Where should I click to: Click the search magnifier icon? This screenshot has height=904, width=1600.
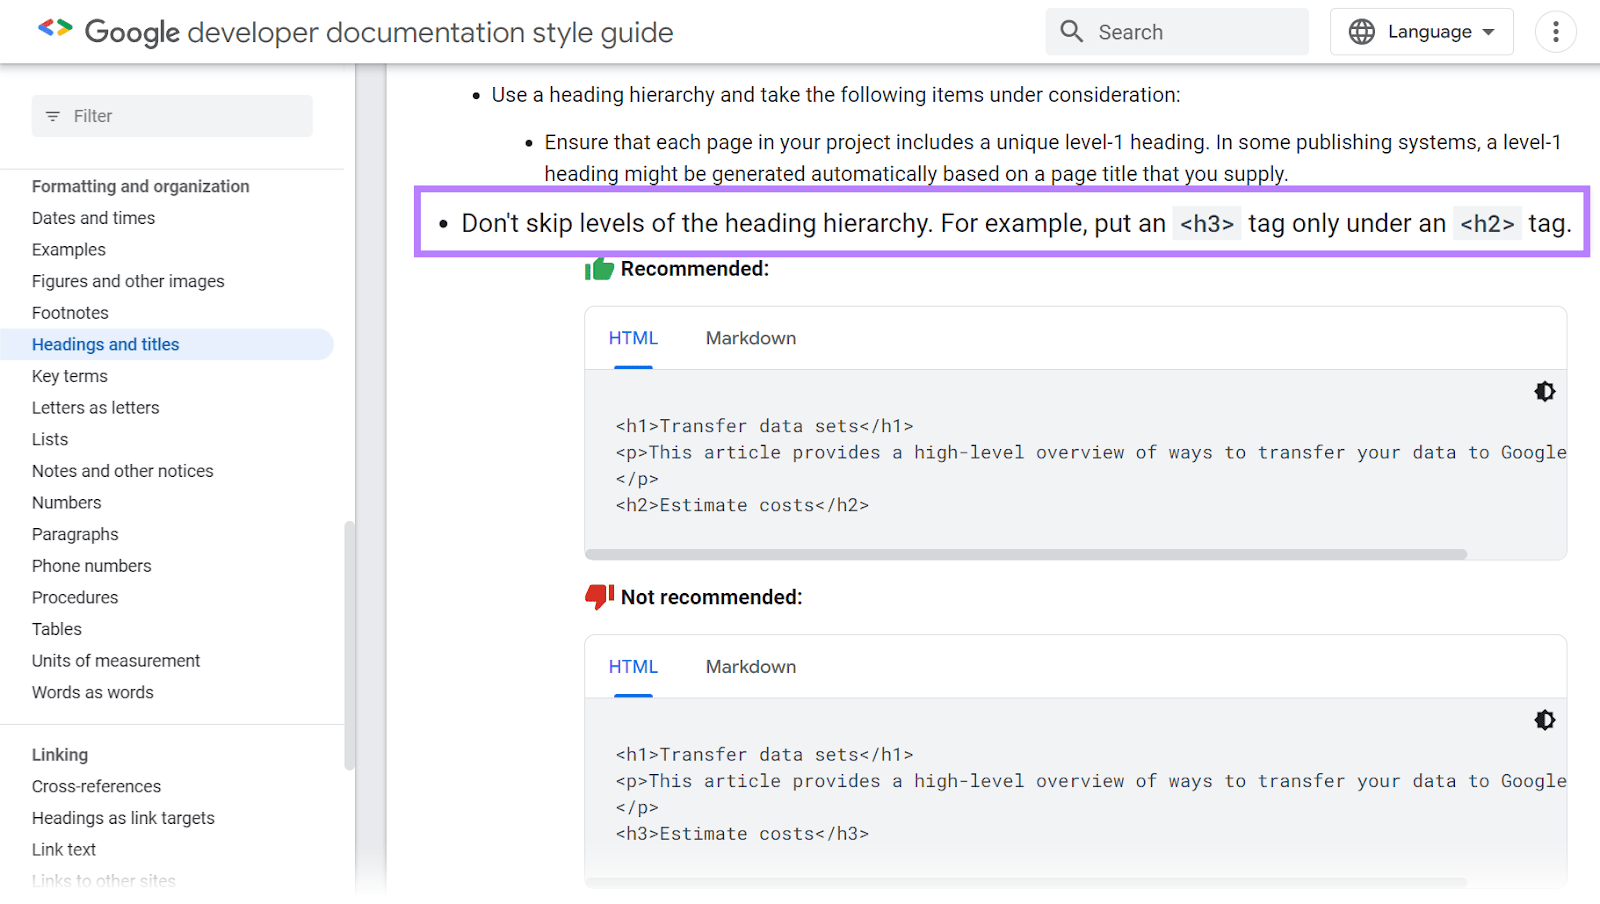[x=1072, y=32]
